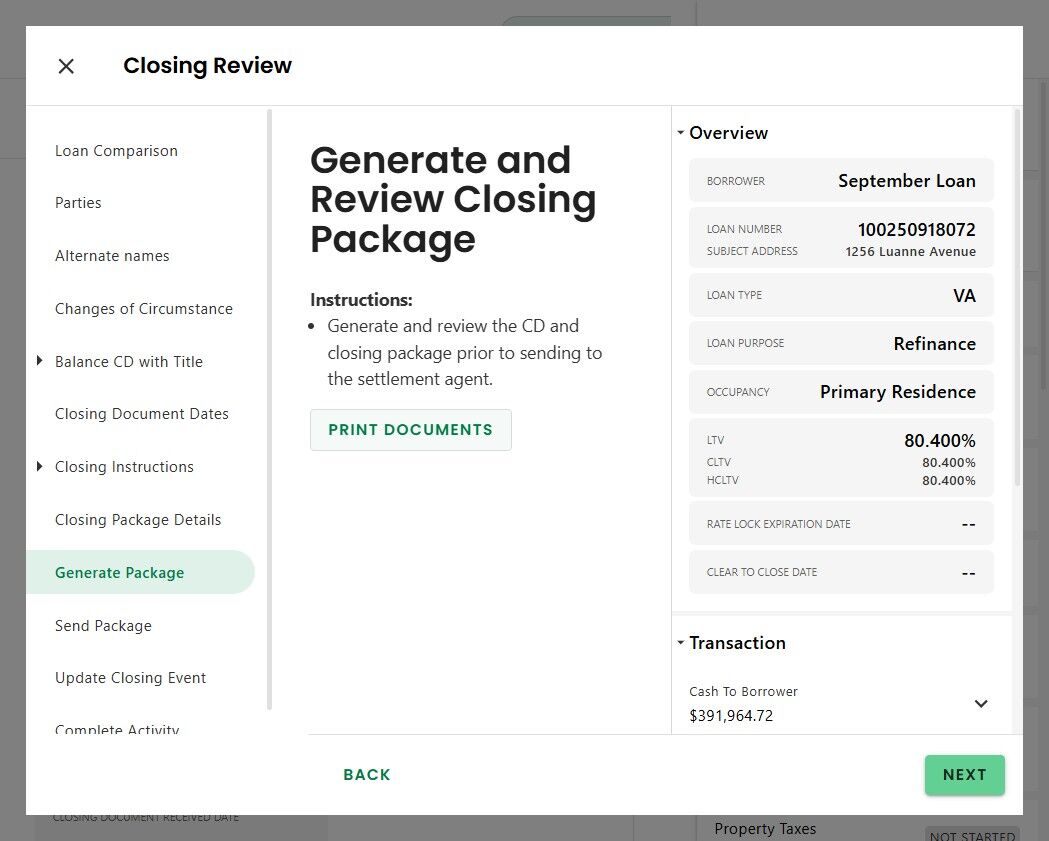Click the Next button
1049x841 pixels.
coord(964,775)
